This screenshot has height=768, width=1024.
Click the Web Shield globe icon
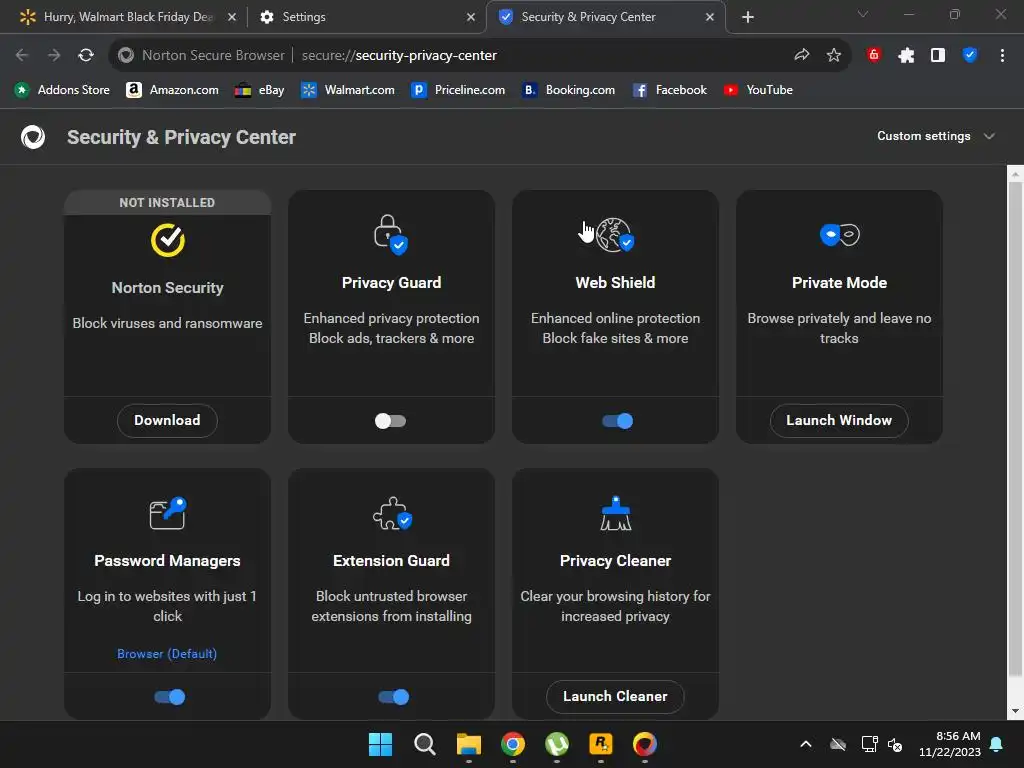tap(615, 235)
